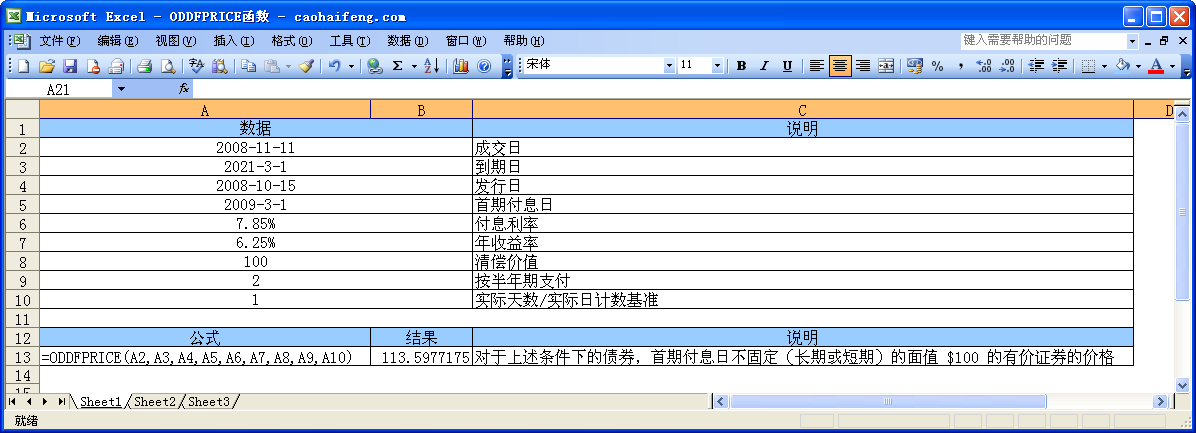Apply the fill color paint bucket
Image resolution: width=1196 pixels, height=433 pixels.
[1122, 66]
